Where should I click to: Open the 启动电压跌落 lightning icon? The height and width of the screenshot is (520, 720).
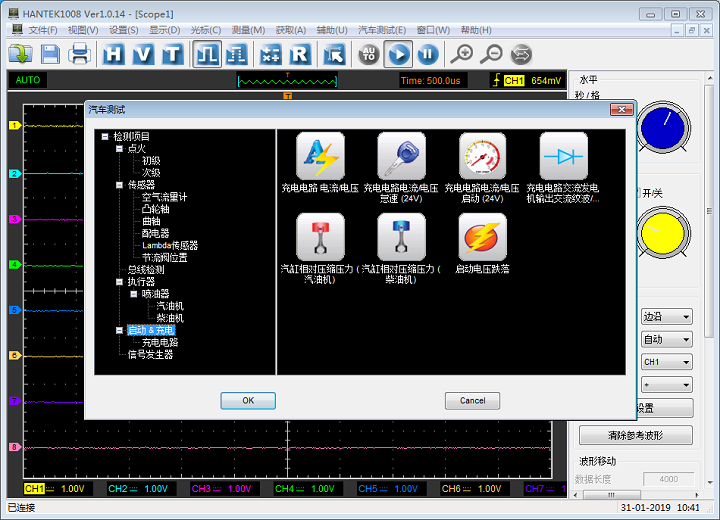pos(482,238)
